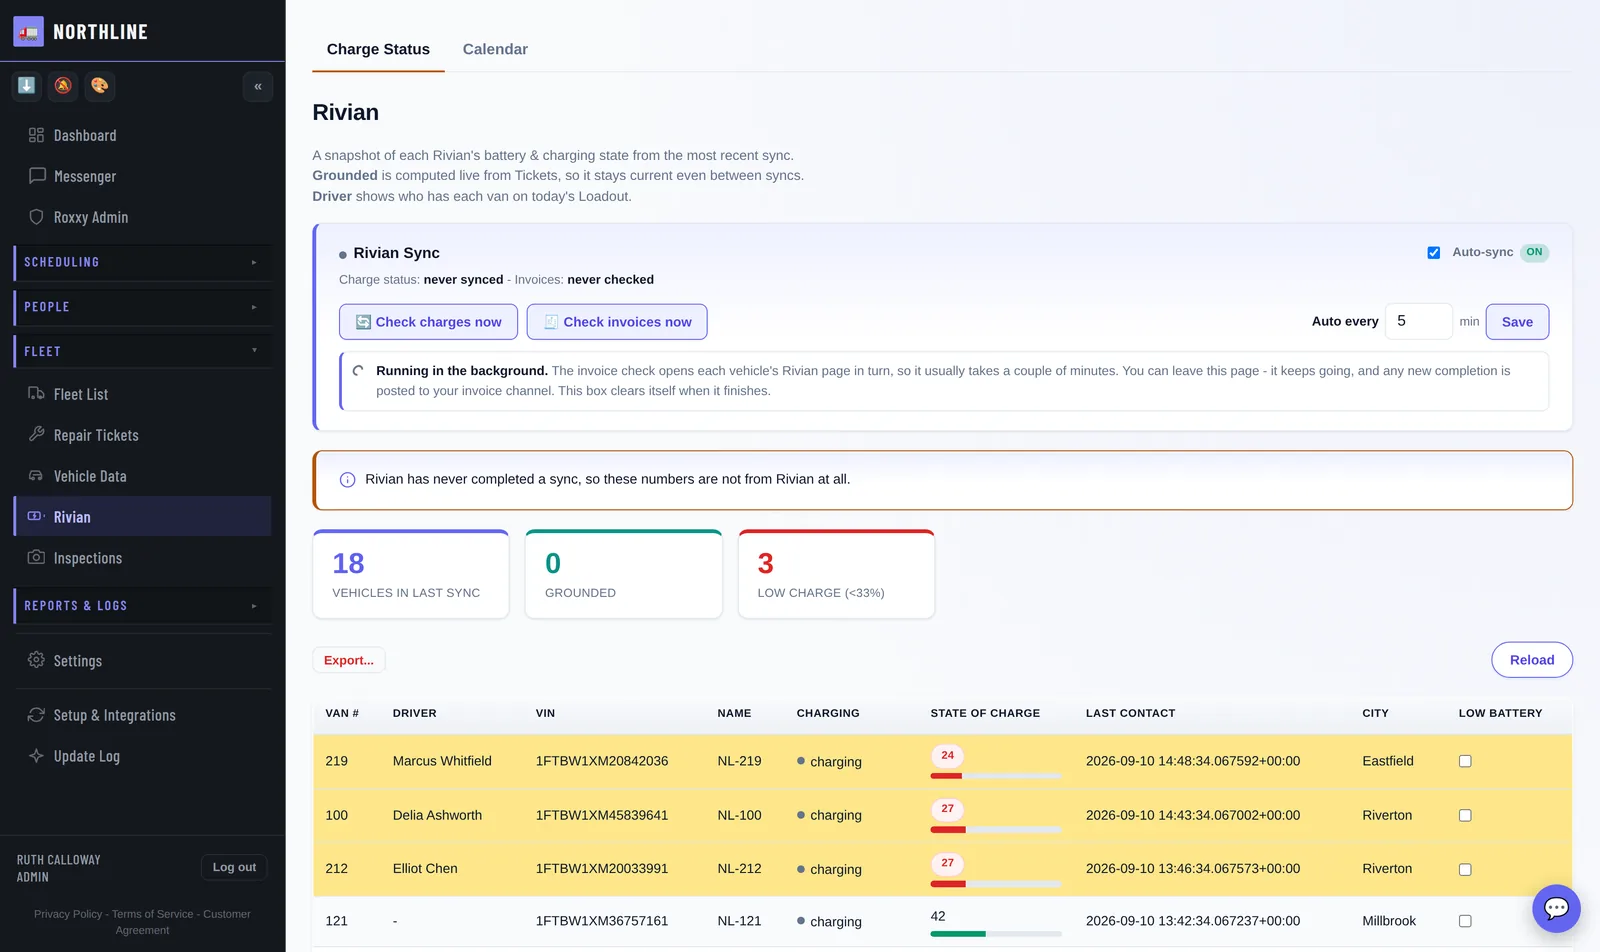Click the Auto every minutes input field
This screenshot has height=952, width=1600.
tap(1418, 322)
